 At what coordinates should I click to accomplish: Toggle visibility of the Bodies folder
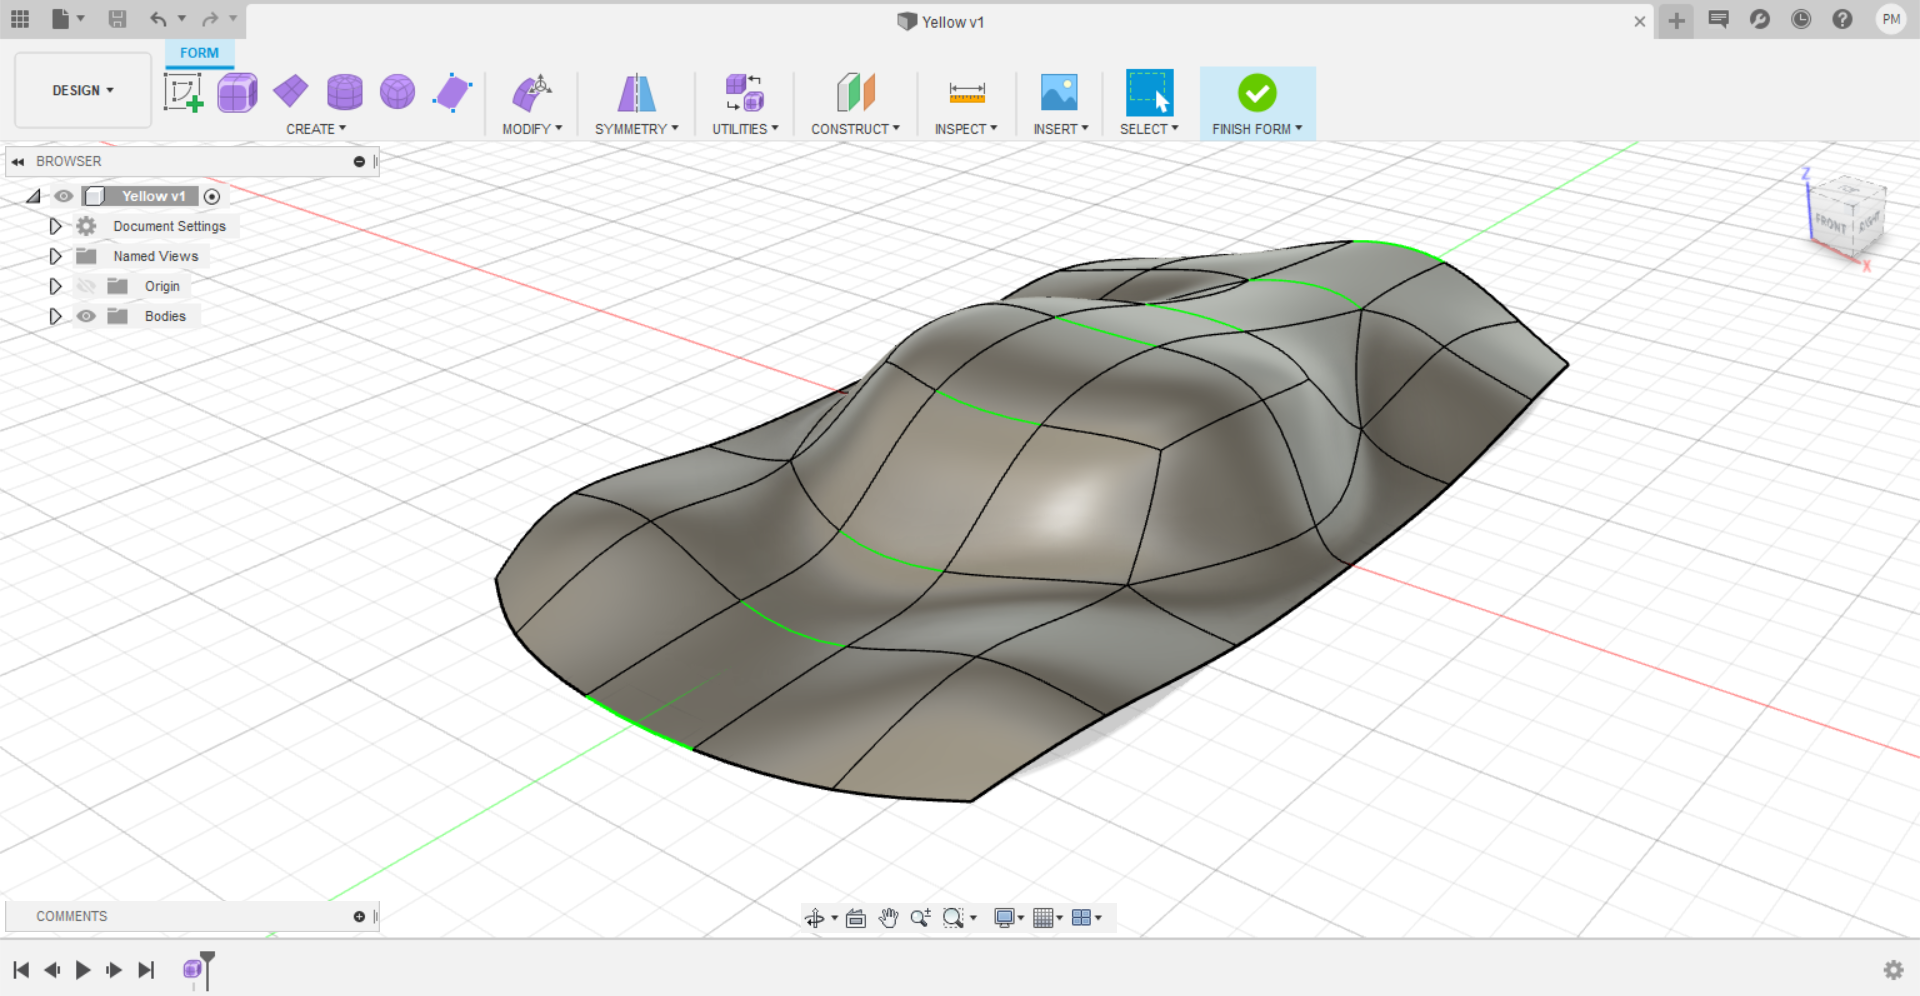(86, 316)
